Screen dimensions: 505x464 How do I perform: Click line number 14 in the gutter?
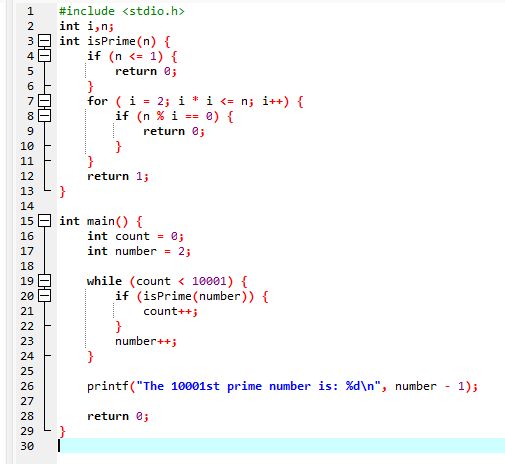coord(27,206)
